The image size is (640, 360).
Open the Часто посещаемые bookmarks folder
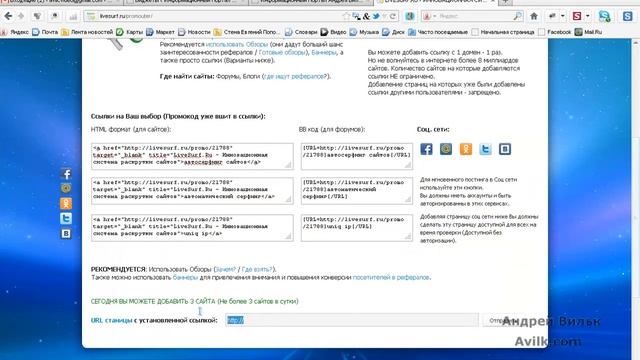click(x=438, y=32)
